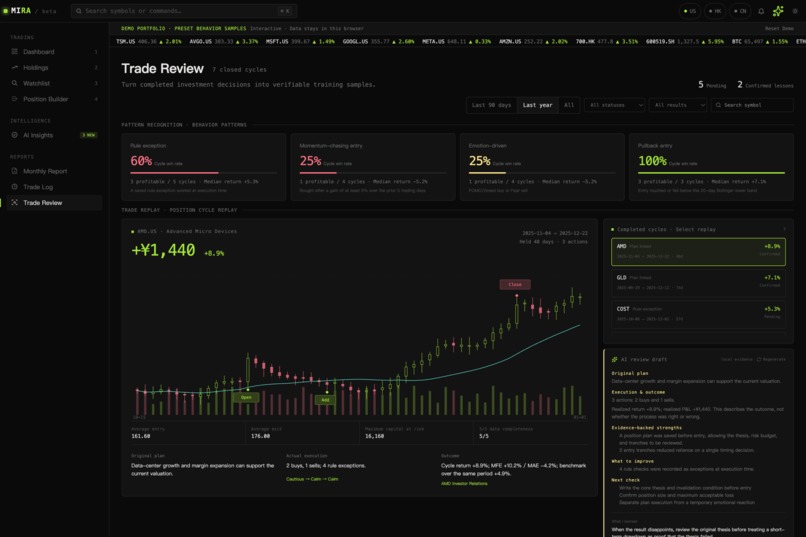Click the 600519.SH ticker quote
Image resolution: width=806 pixels, height=537 pixels.
click(x=685, y=42)
